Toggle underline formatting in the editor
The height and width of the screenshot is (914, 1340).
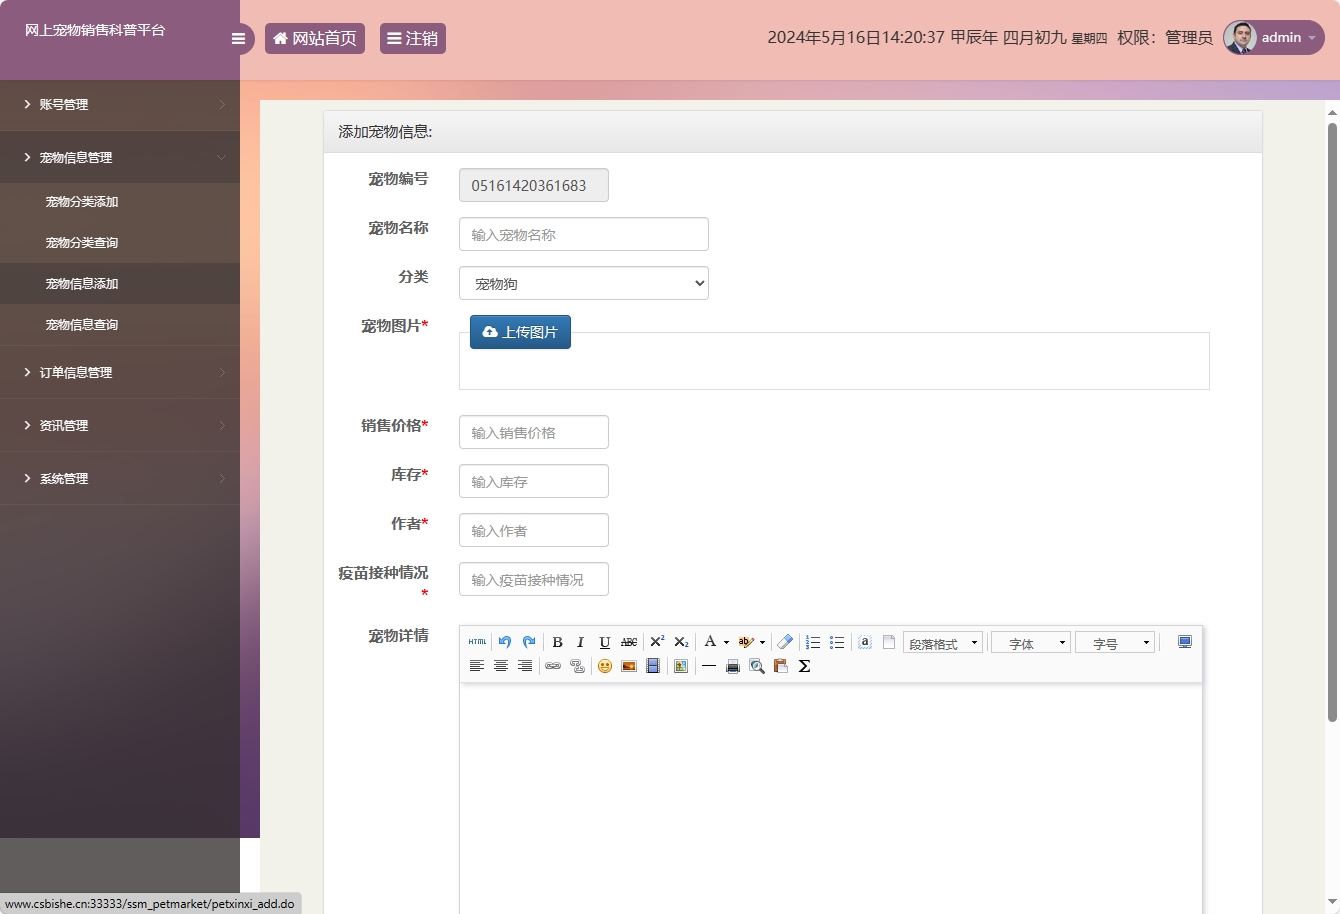tap(604, 641)
